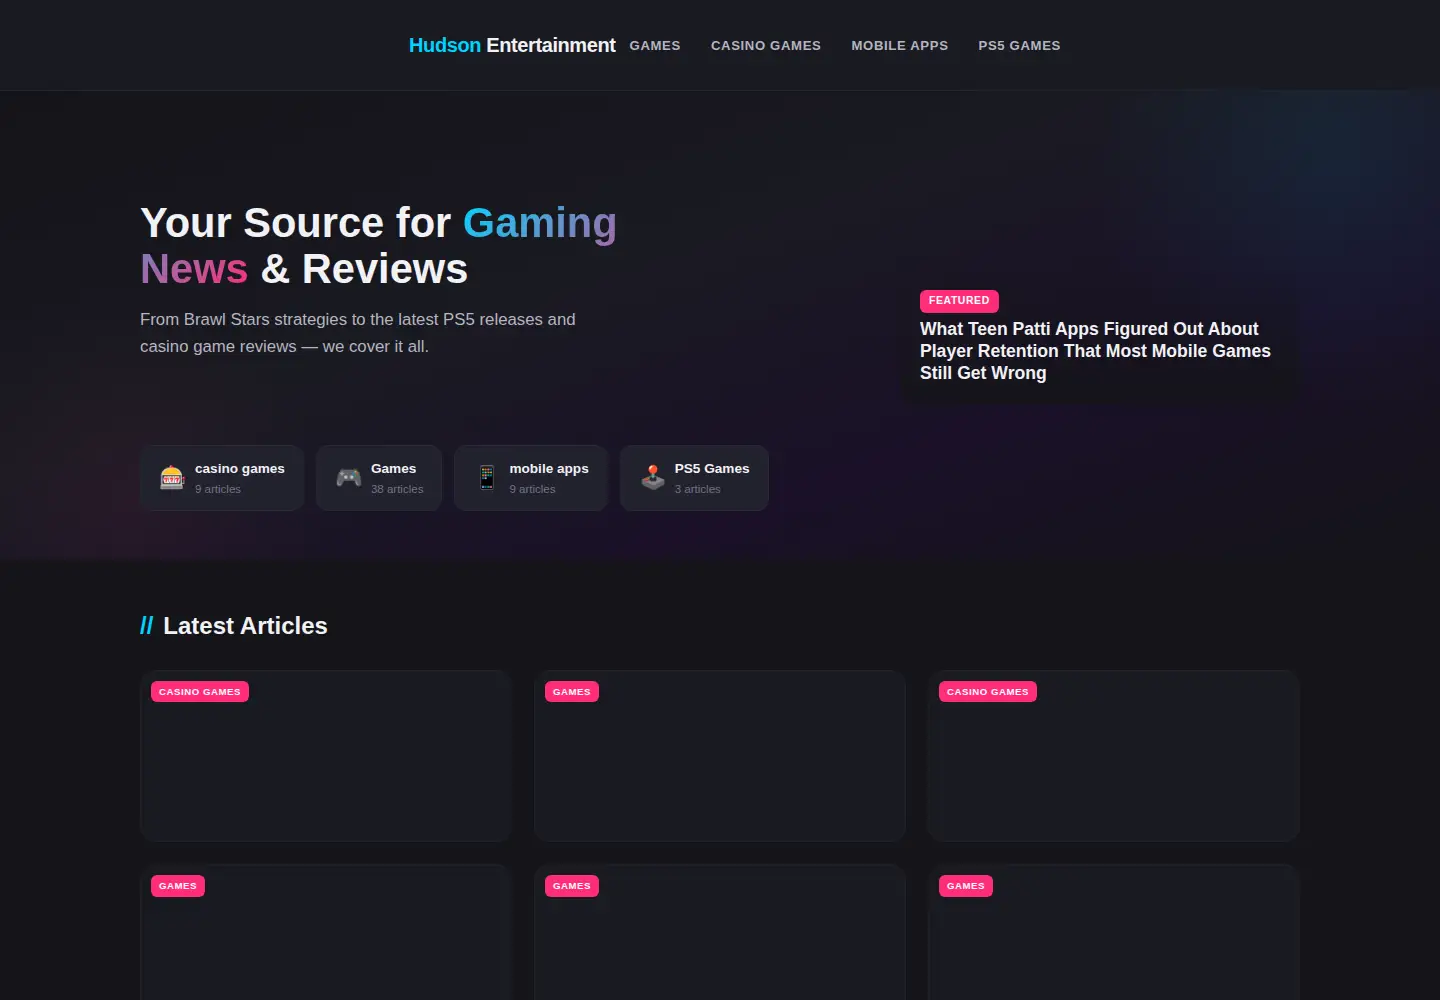Click the hero subtitle about Brawl Stars strategies

click(358, 333)
